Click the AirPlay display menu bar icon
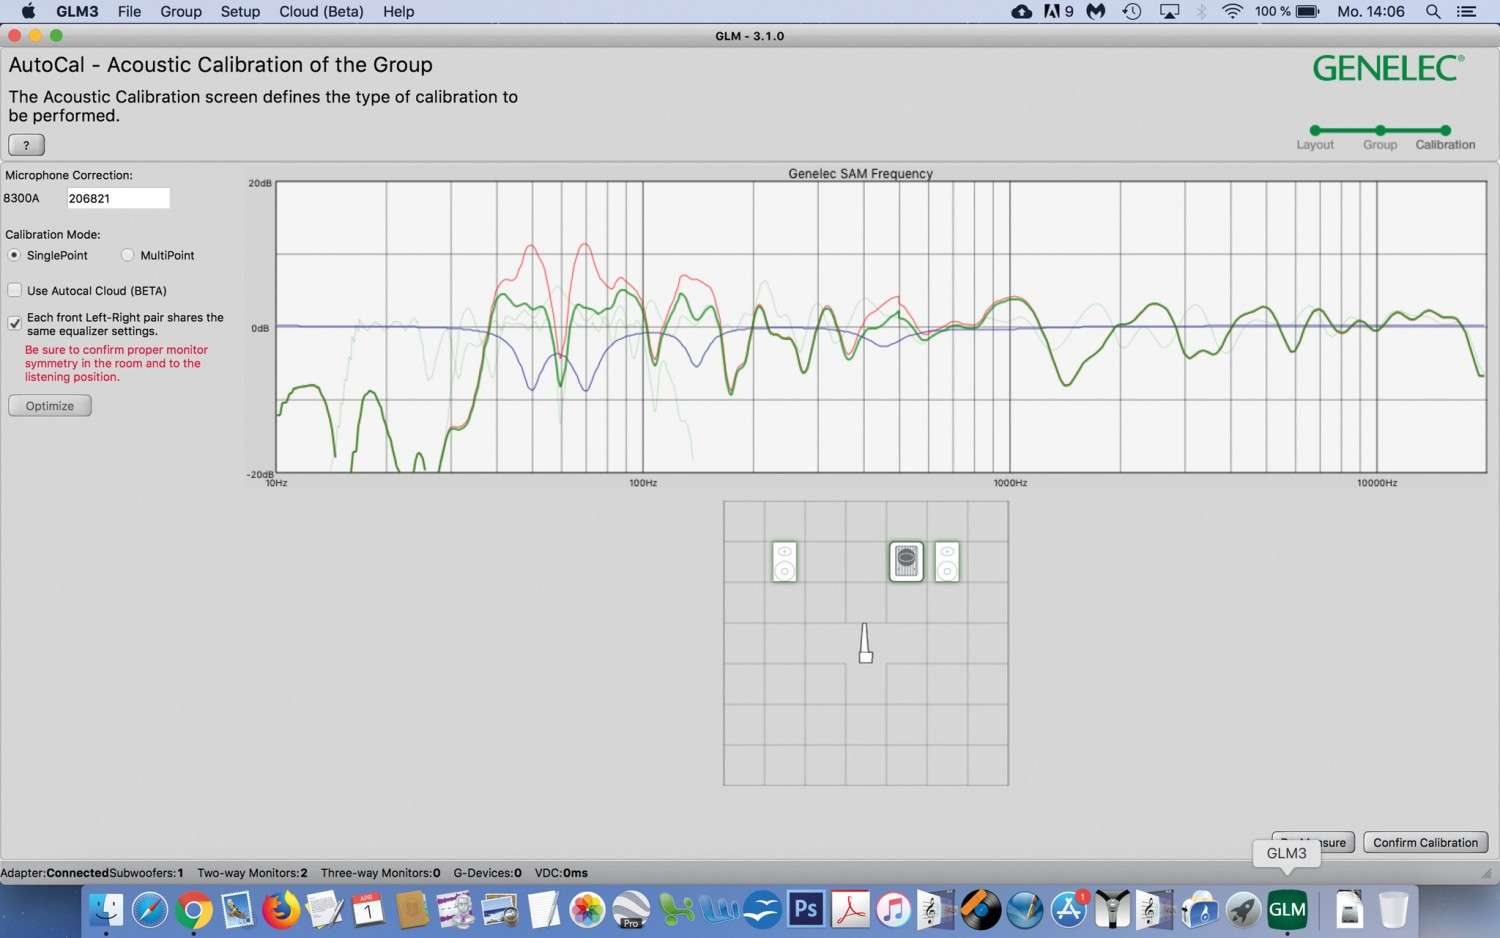This screenshot has width=1500, height=938. pos(1169,12)
